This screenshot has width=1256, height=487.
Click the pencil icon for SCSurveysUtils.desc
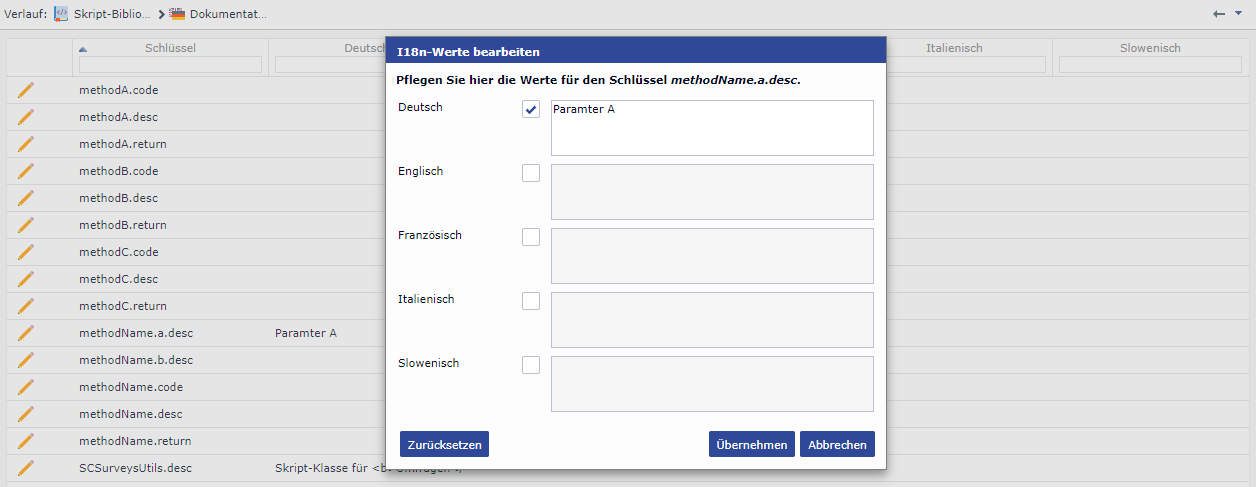tap(26, 468)
